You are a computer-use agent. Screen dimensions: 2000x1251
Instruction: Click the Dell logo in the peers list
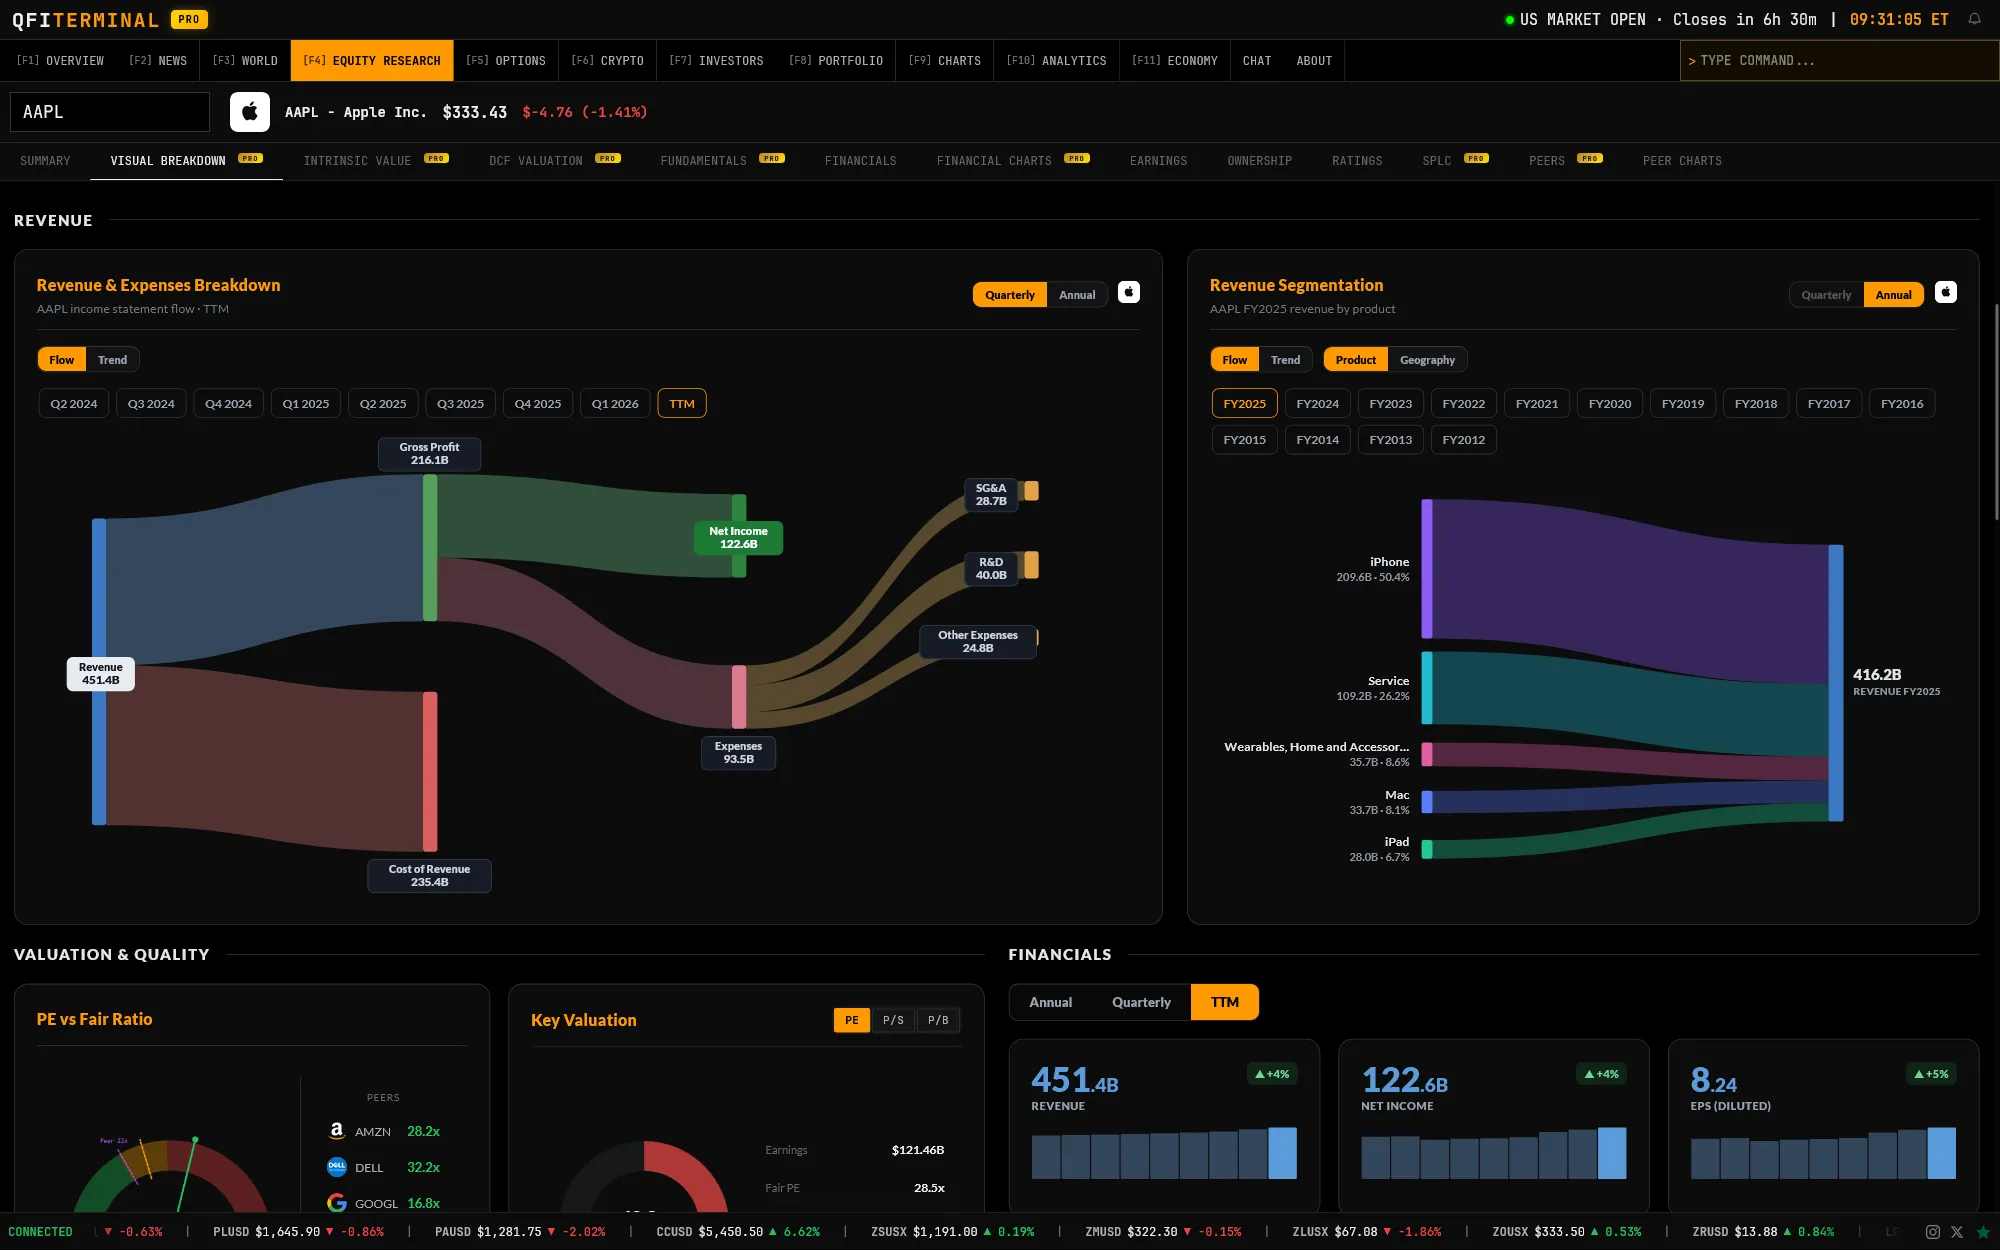coord(337,1167)
